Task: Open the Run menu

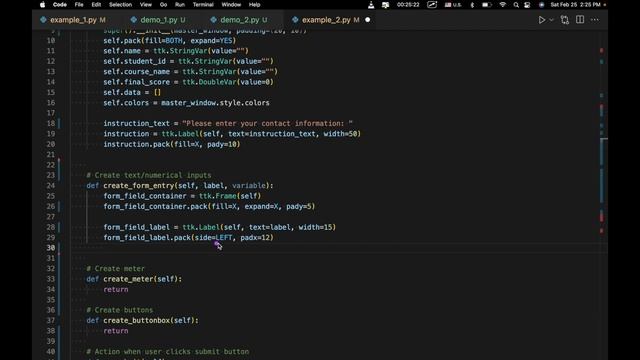Action: 180,5
